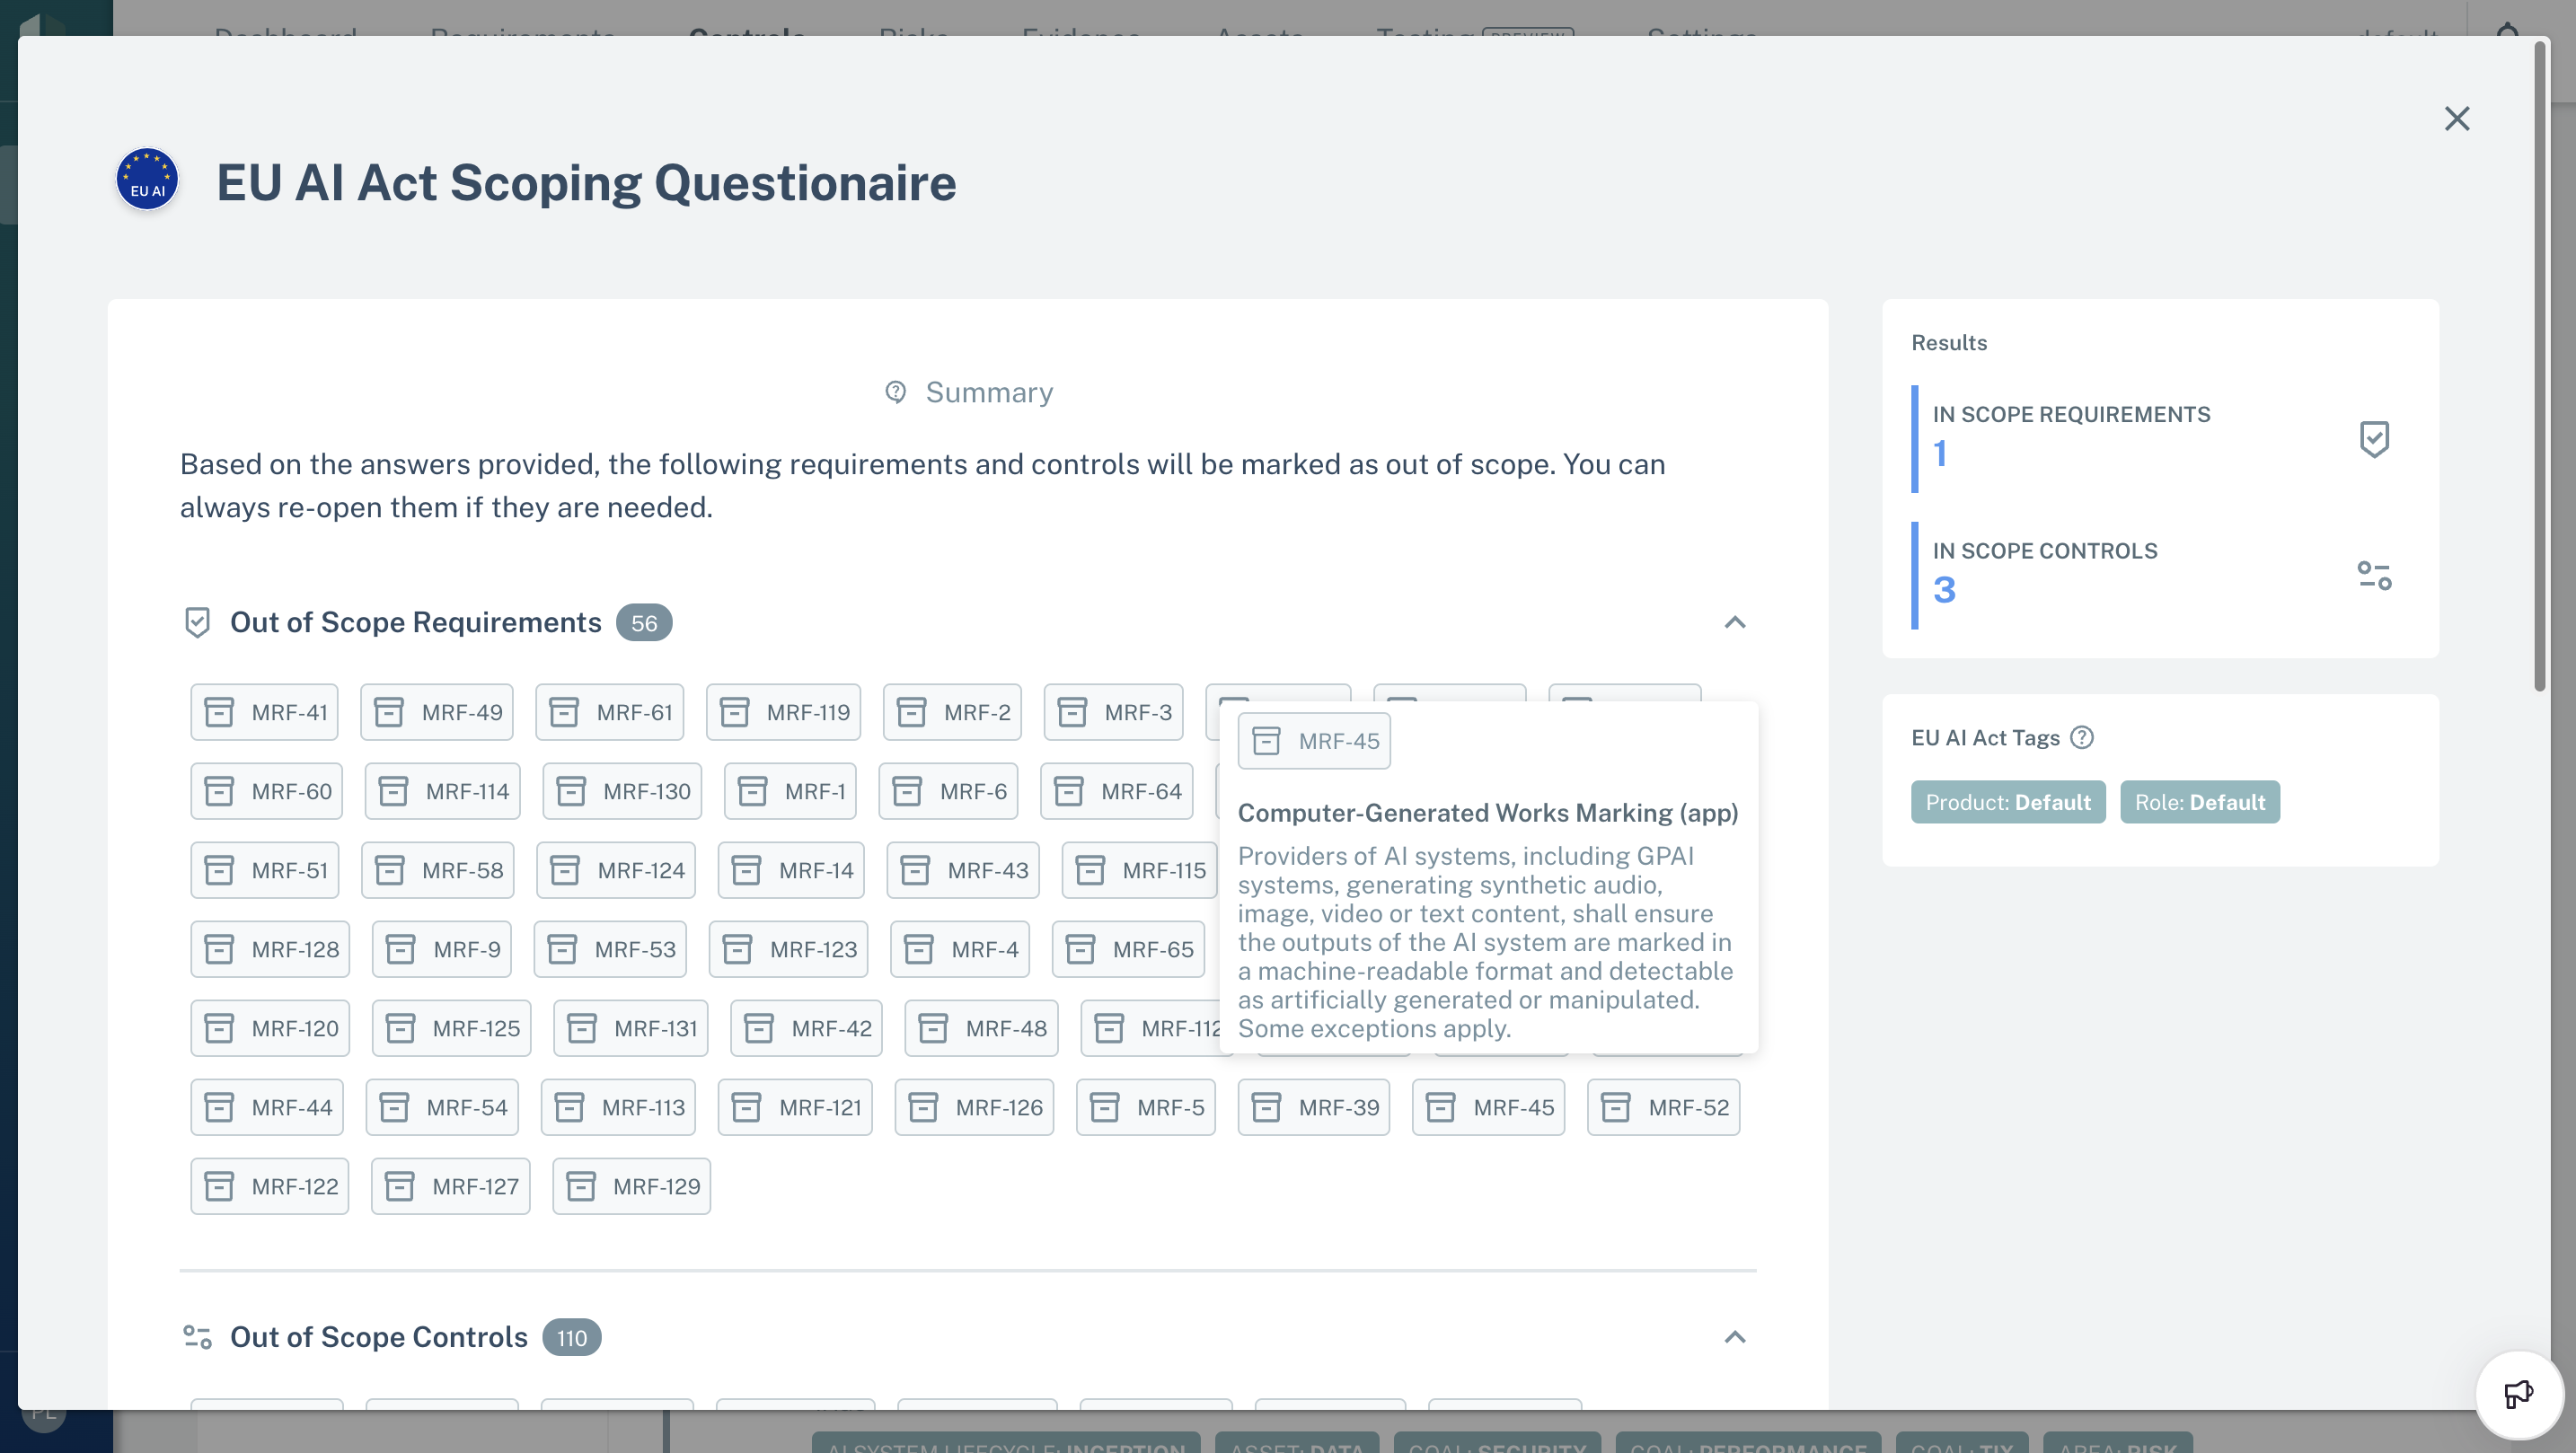Click the location pin icon next to Summary
Screen dimensions: 2576x1453
pyautogui.click(x=895, y=392)
